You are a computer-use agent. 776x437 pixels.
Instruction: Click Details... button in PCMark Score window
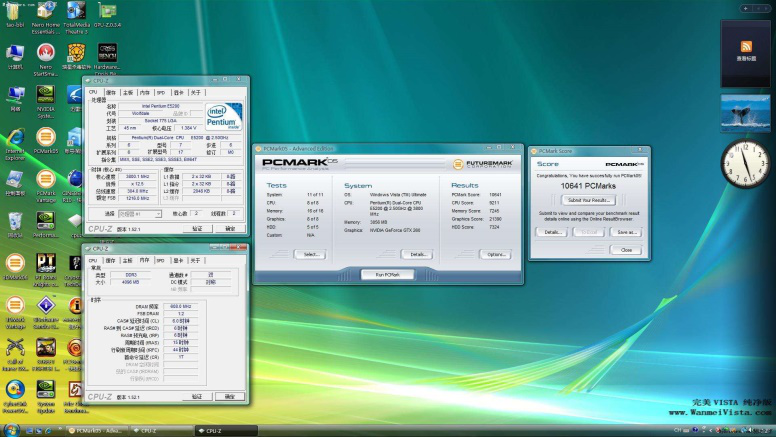click(552, 232)
